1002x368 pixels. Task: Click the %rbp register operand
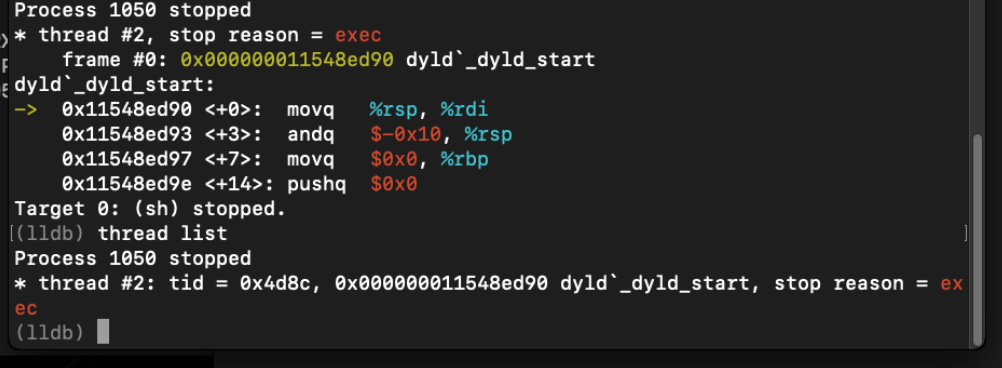point(464,160)
